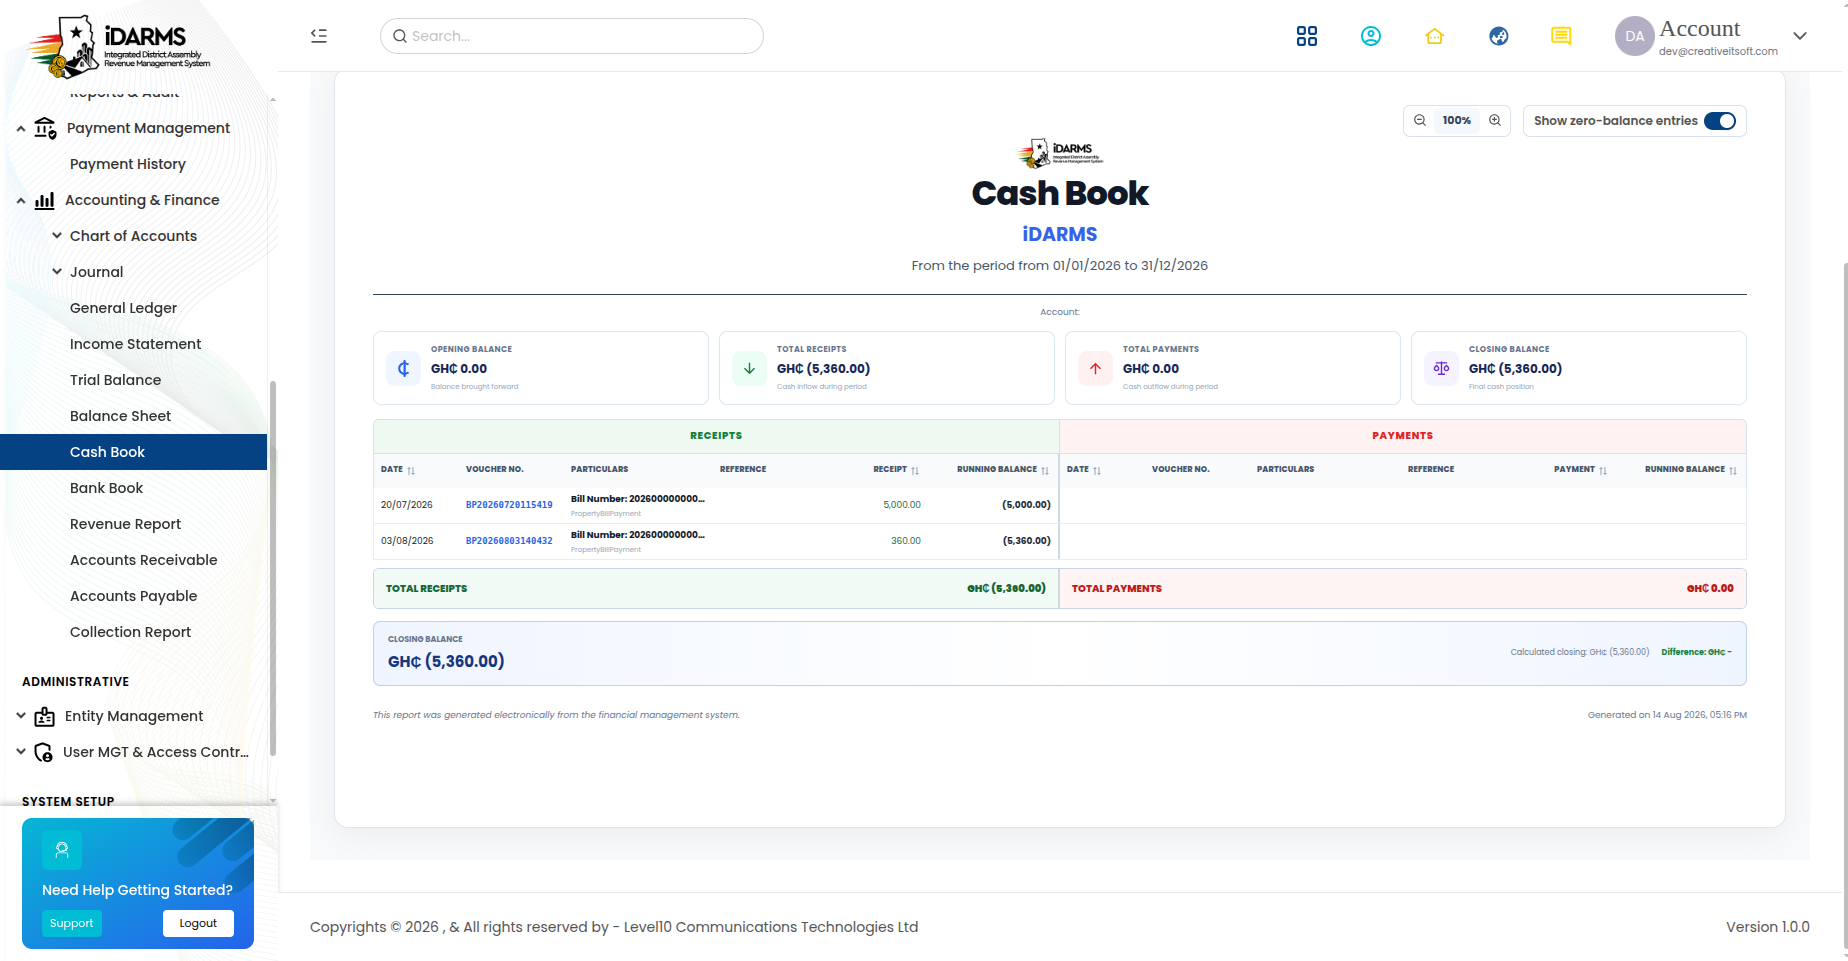
Task: Open the user profile icon
Action: pos(1371,36)
